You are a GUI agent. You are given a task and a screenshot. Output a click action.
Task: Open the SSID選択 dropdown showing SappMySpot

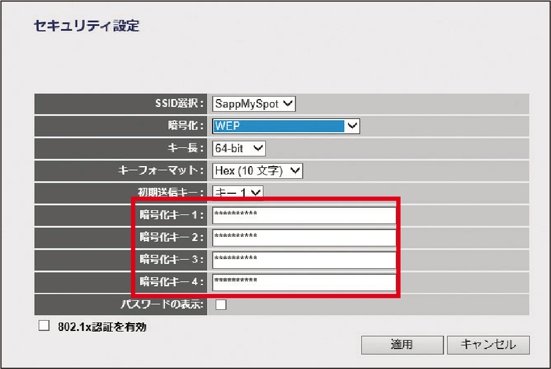coord(254,104)
